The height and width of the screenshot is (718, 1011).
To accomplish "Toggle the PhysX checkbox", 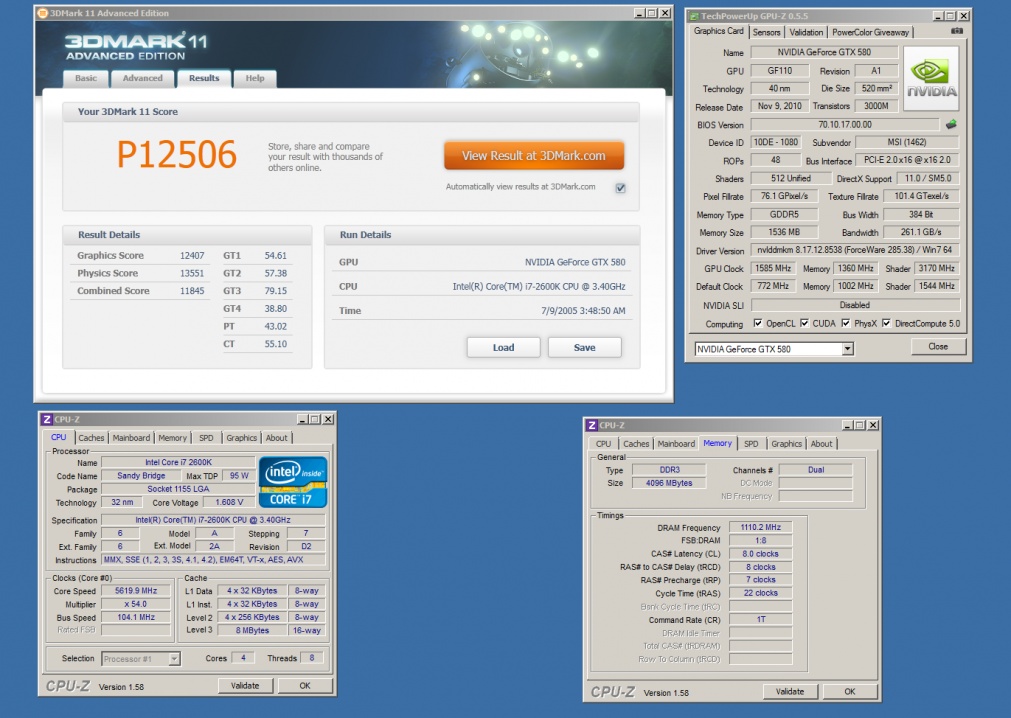I will point(846,324).
